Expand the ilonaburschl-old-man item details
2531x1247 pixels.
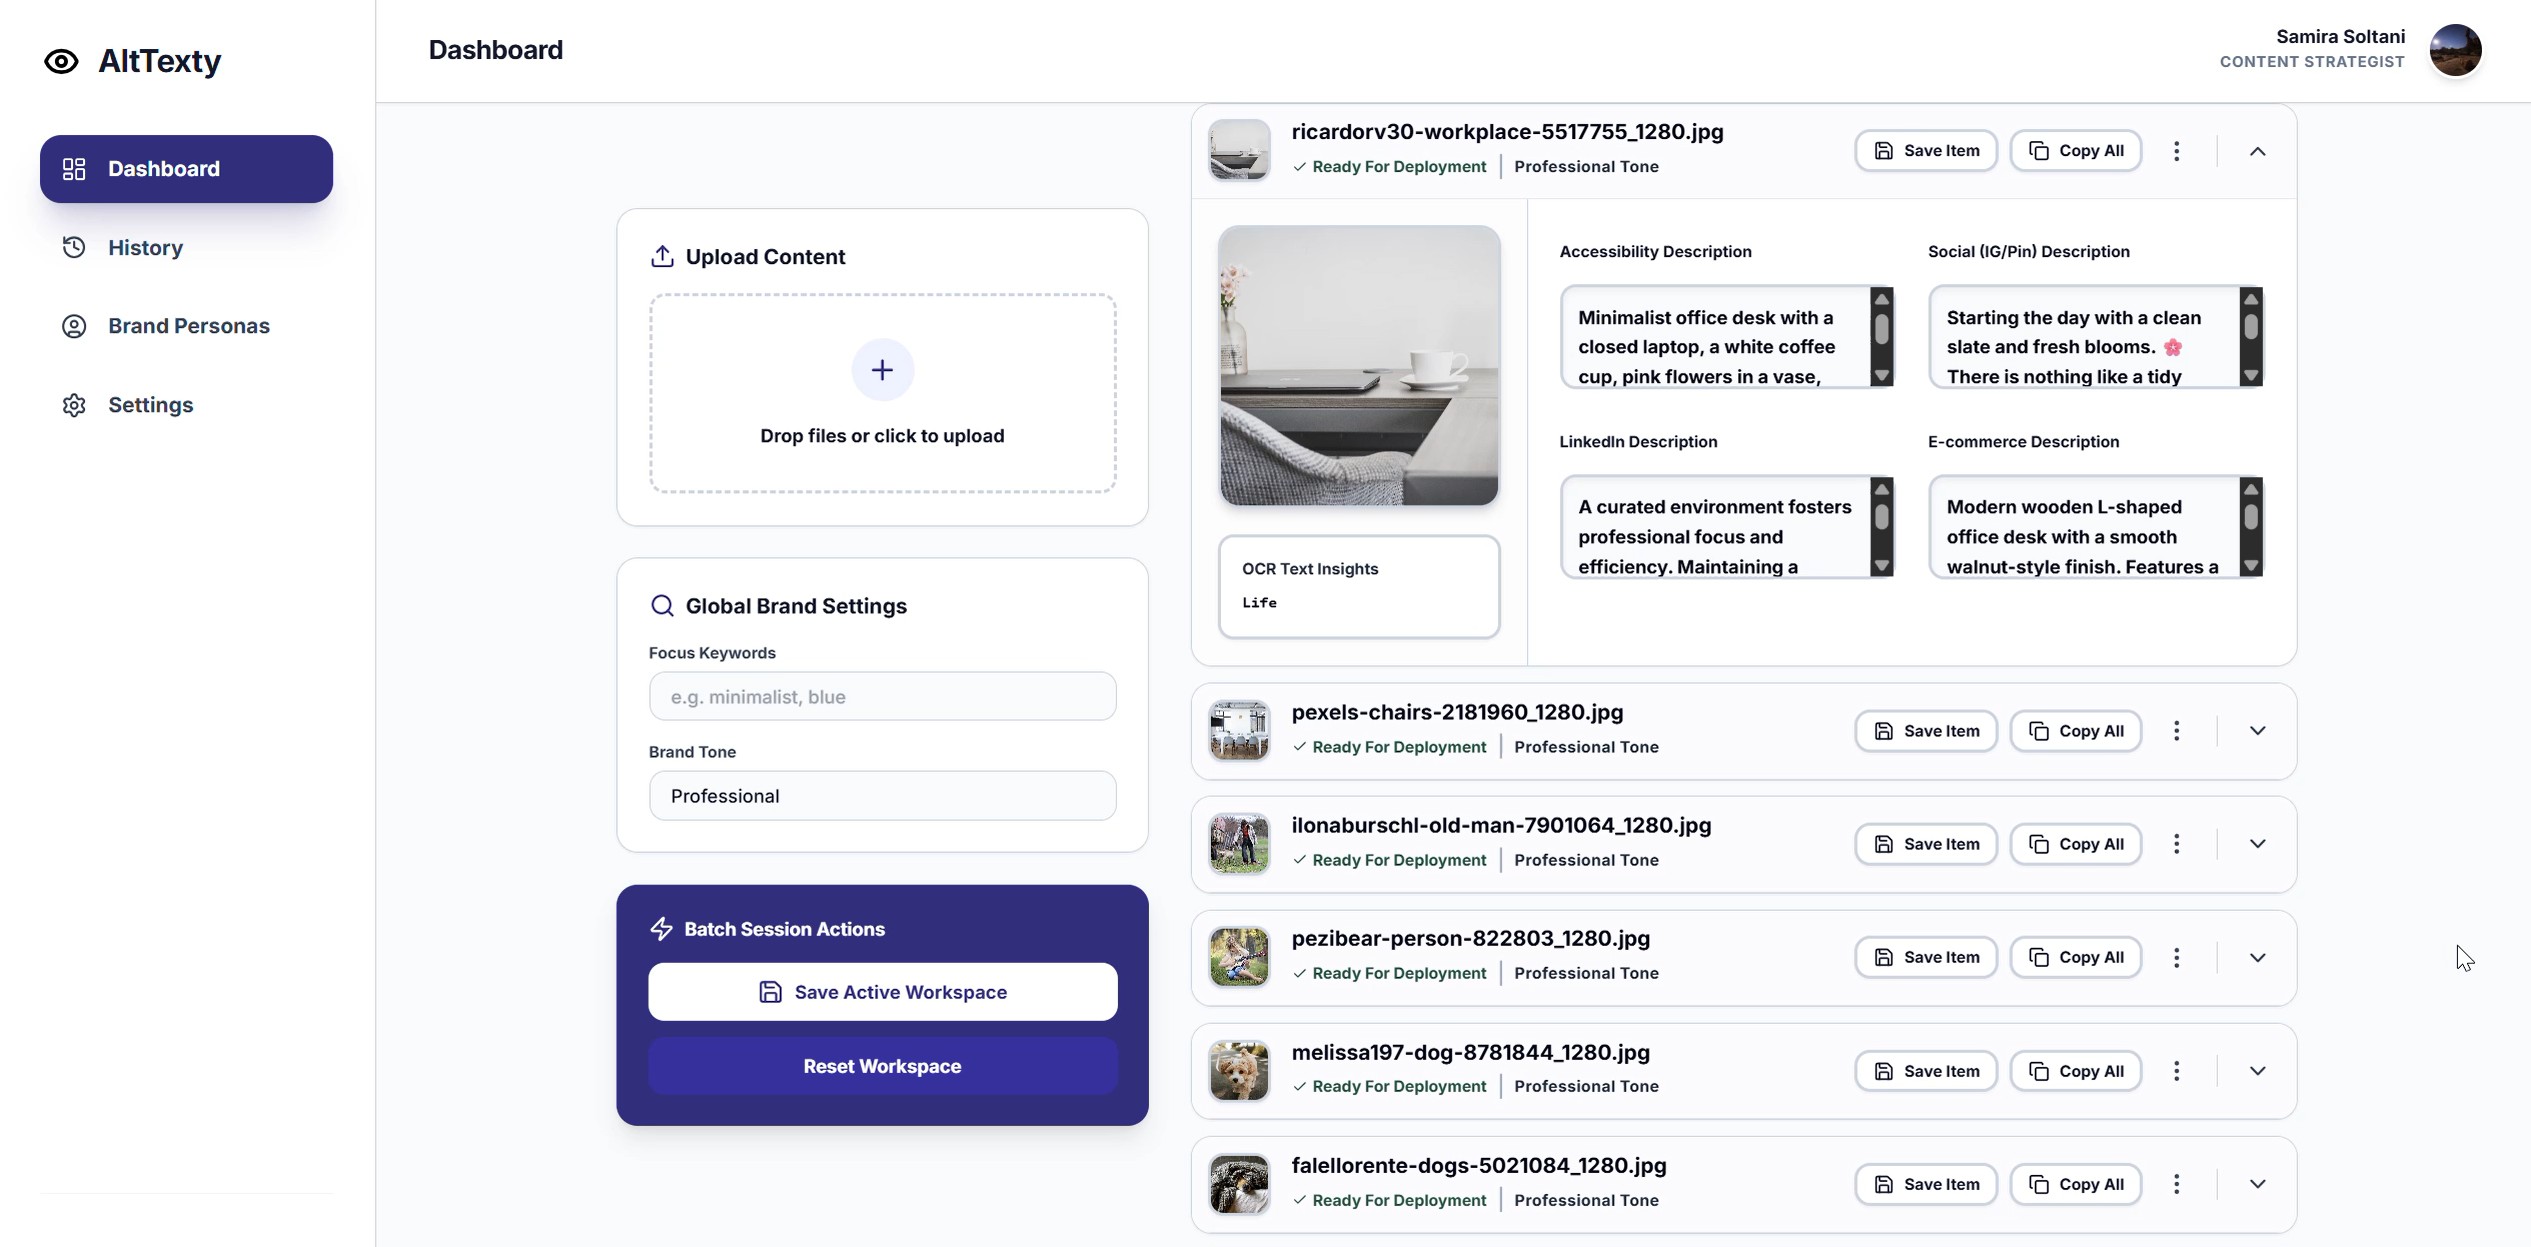click(2257, 844)
